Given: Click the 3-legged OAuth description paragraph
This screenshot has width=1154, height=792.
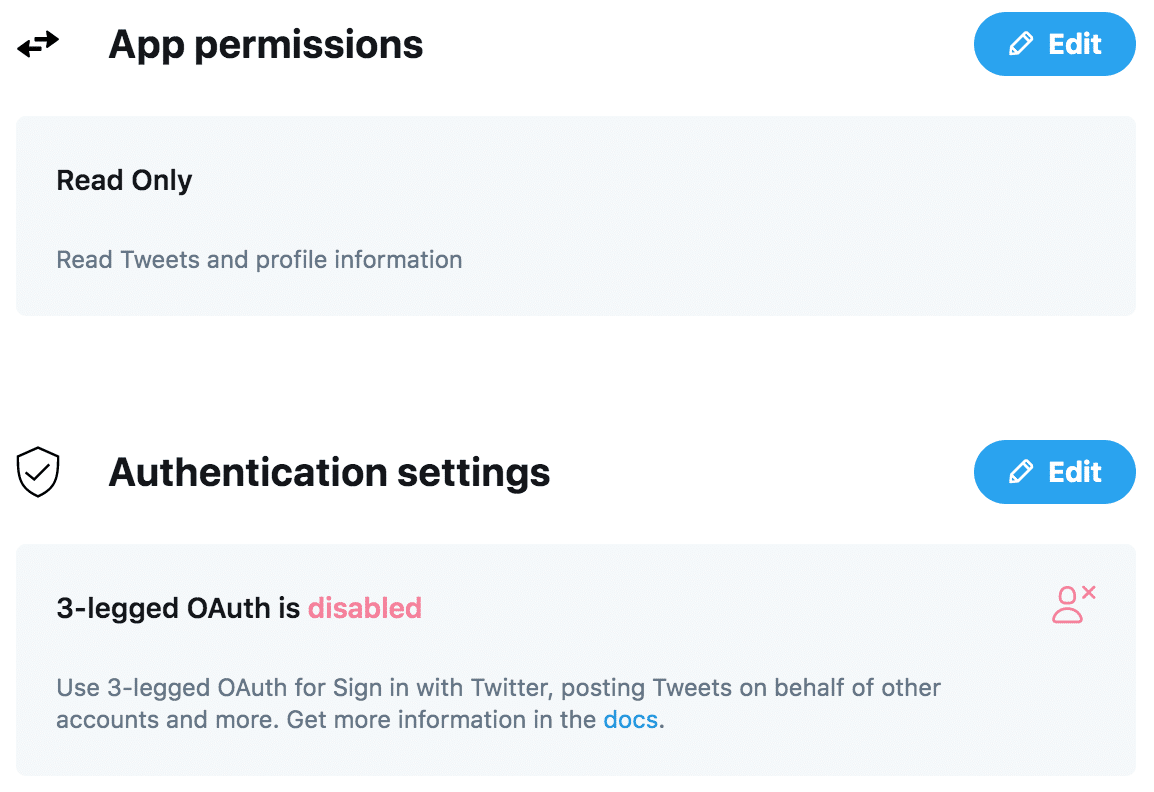Looking at the screenshot, I should tap(498, 704).
